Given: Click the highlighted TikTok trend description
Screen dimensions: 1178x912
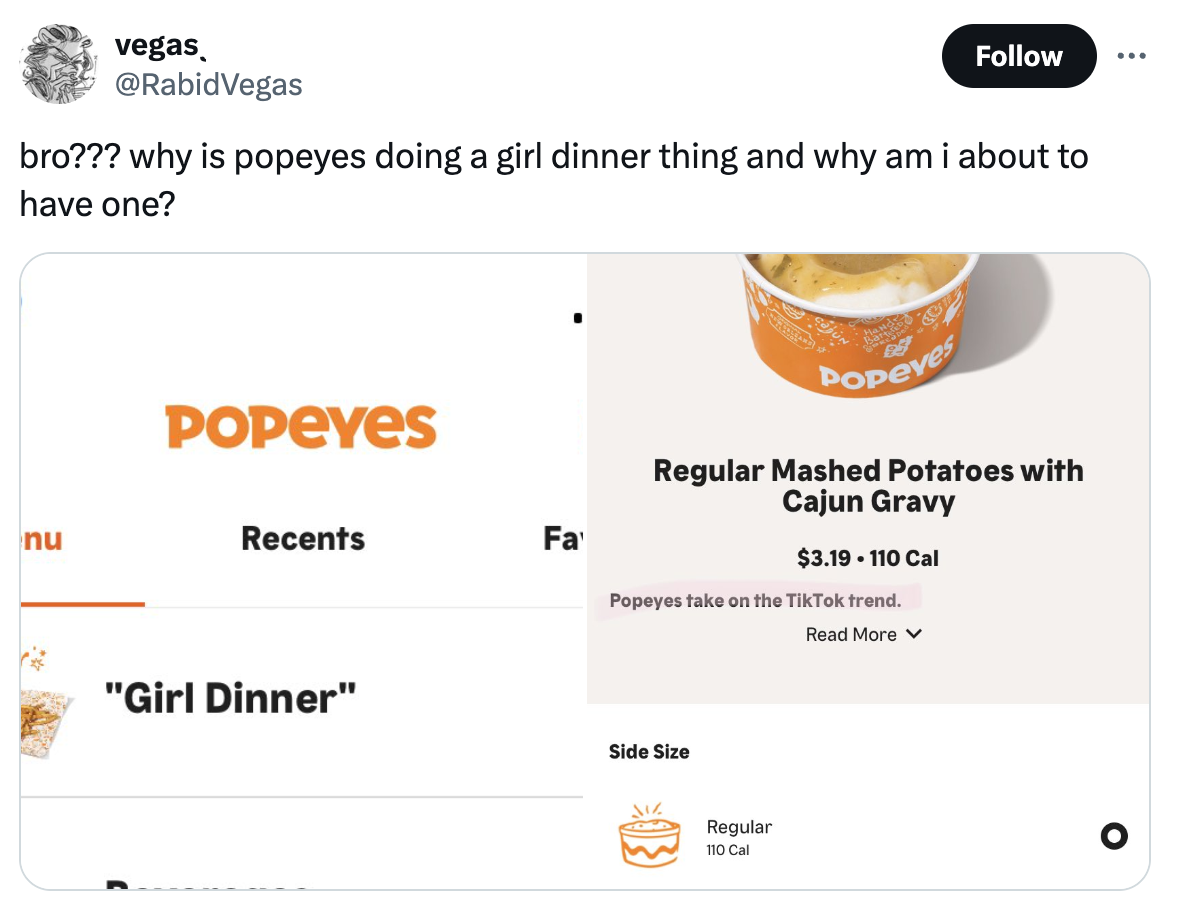Looking at the screenshot, I should tap(755, 601).
